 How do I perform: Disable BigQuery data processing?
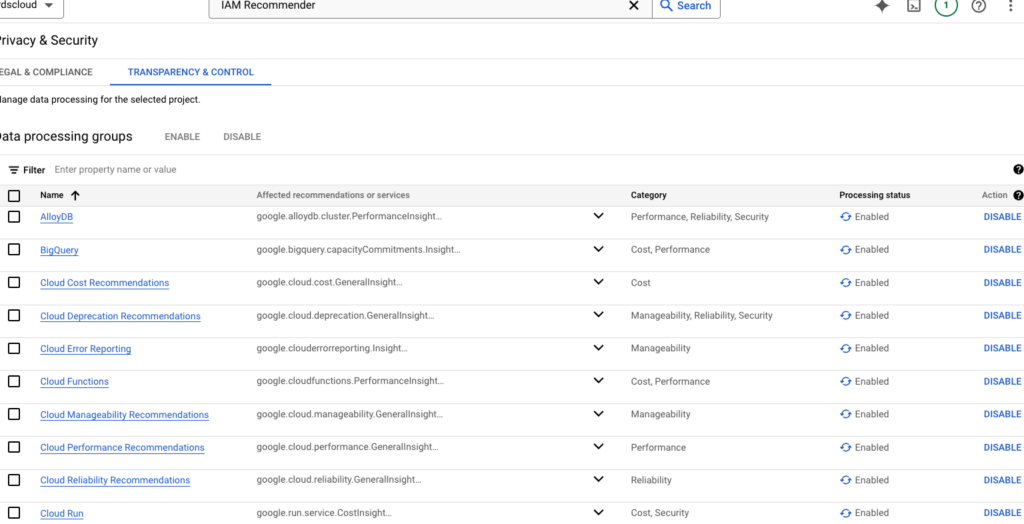pos(1002,250)
